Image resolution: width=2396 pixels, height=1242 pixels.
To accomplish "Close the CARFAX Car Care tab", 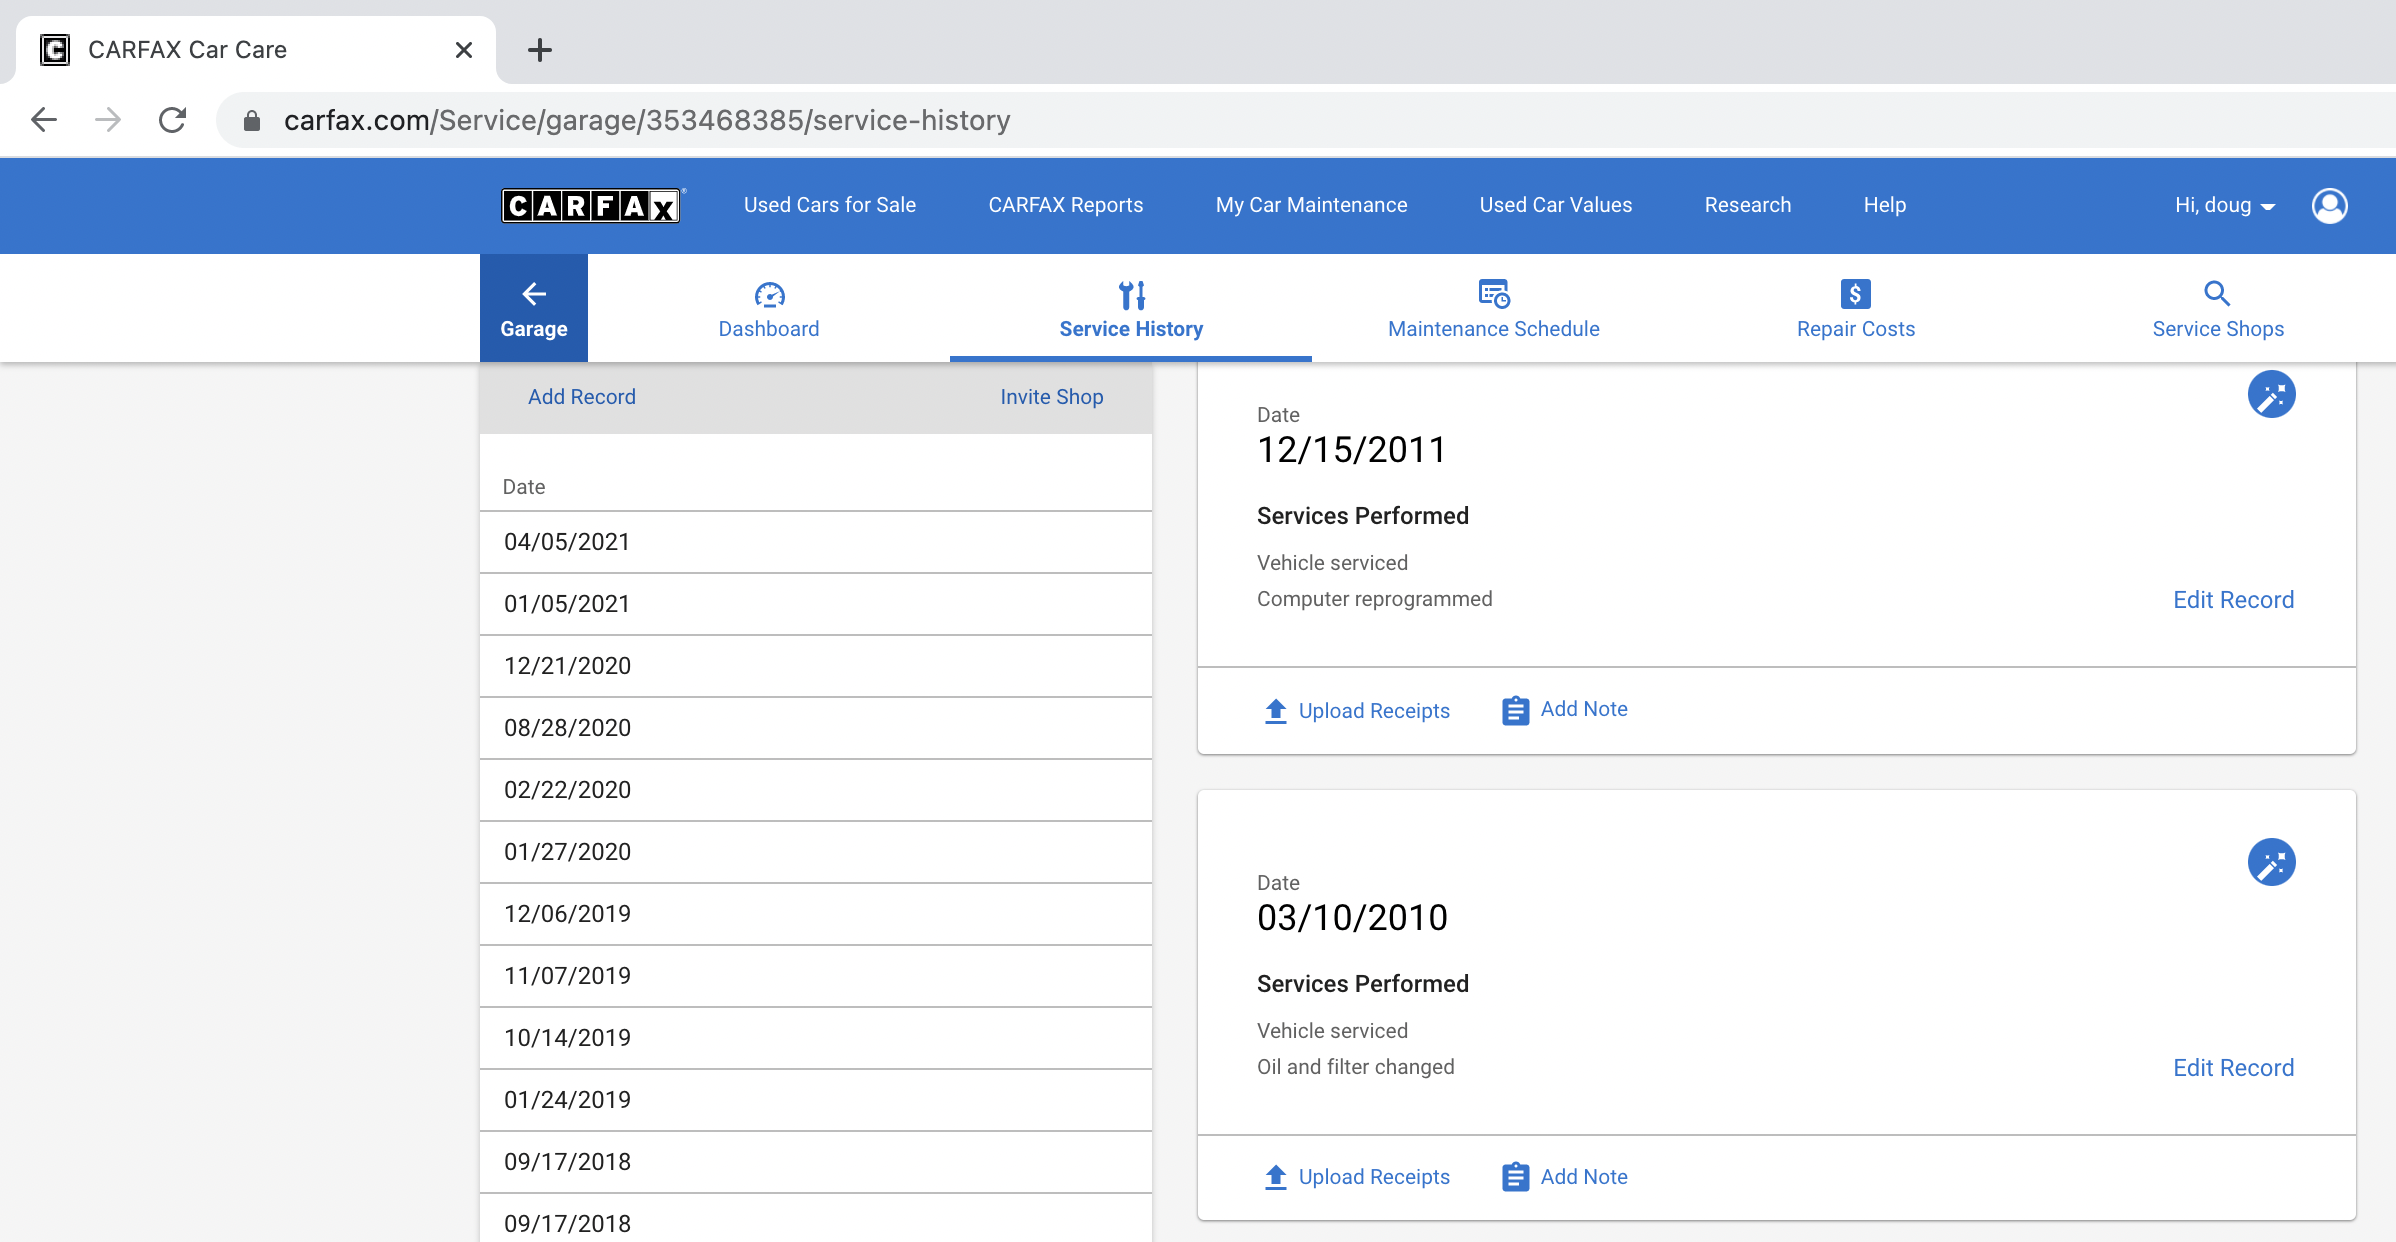I will coord(463,50).
